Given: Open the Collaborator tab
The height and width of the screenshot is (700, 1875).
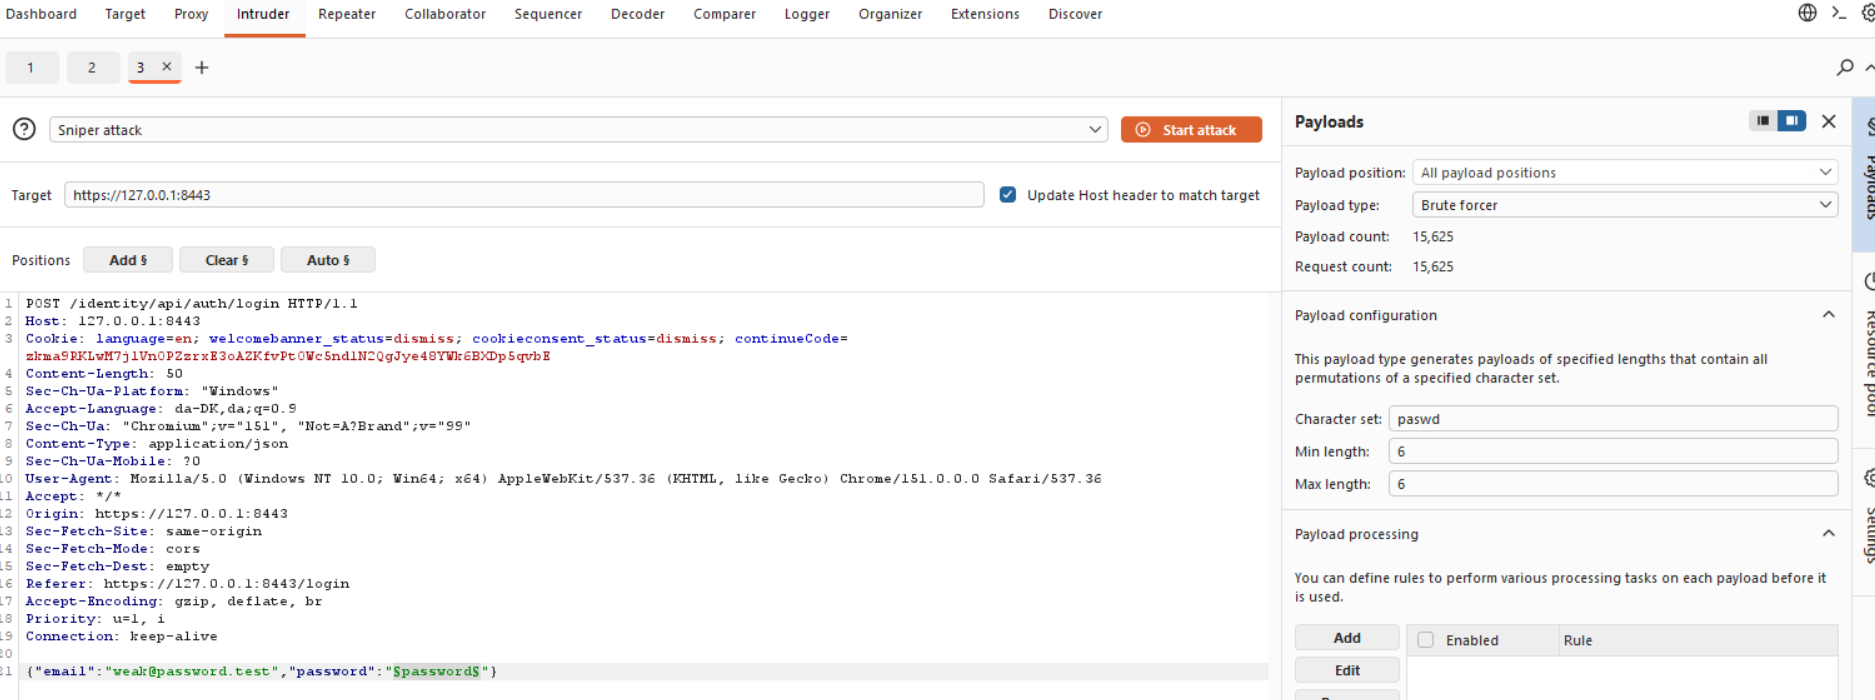Looking at the screenshot, I should click(x=445, y=14).
